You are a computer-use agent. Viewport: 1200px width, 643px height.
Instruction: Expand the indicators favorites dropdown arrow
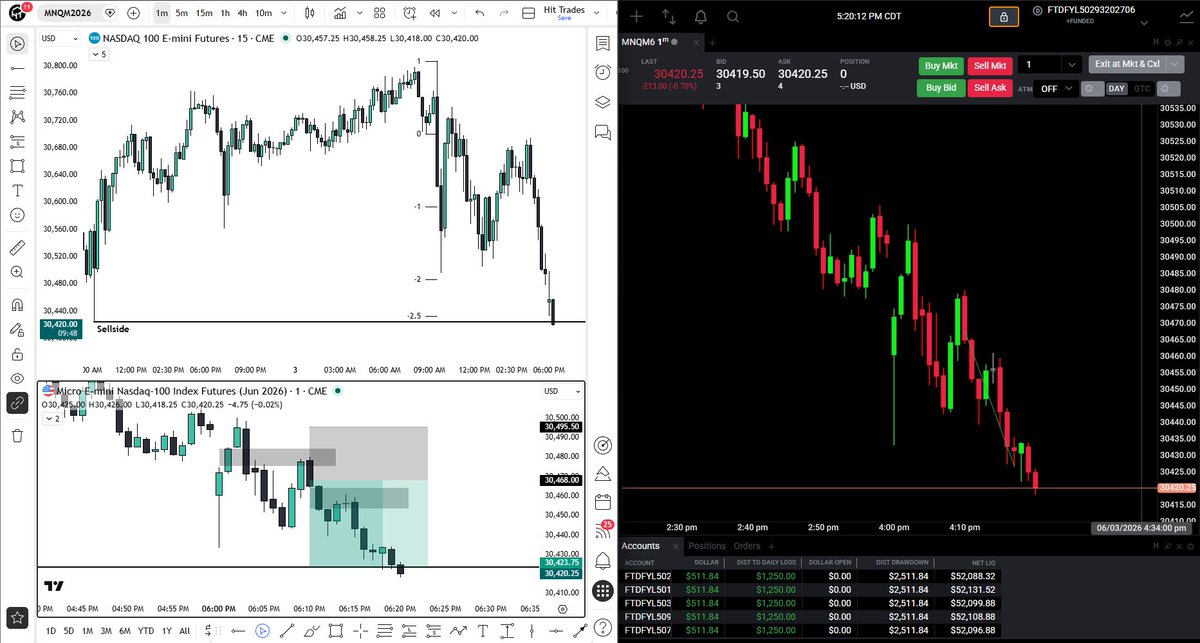(359, 13)
